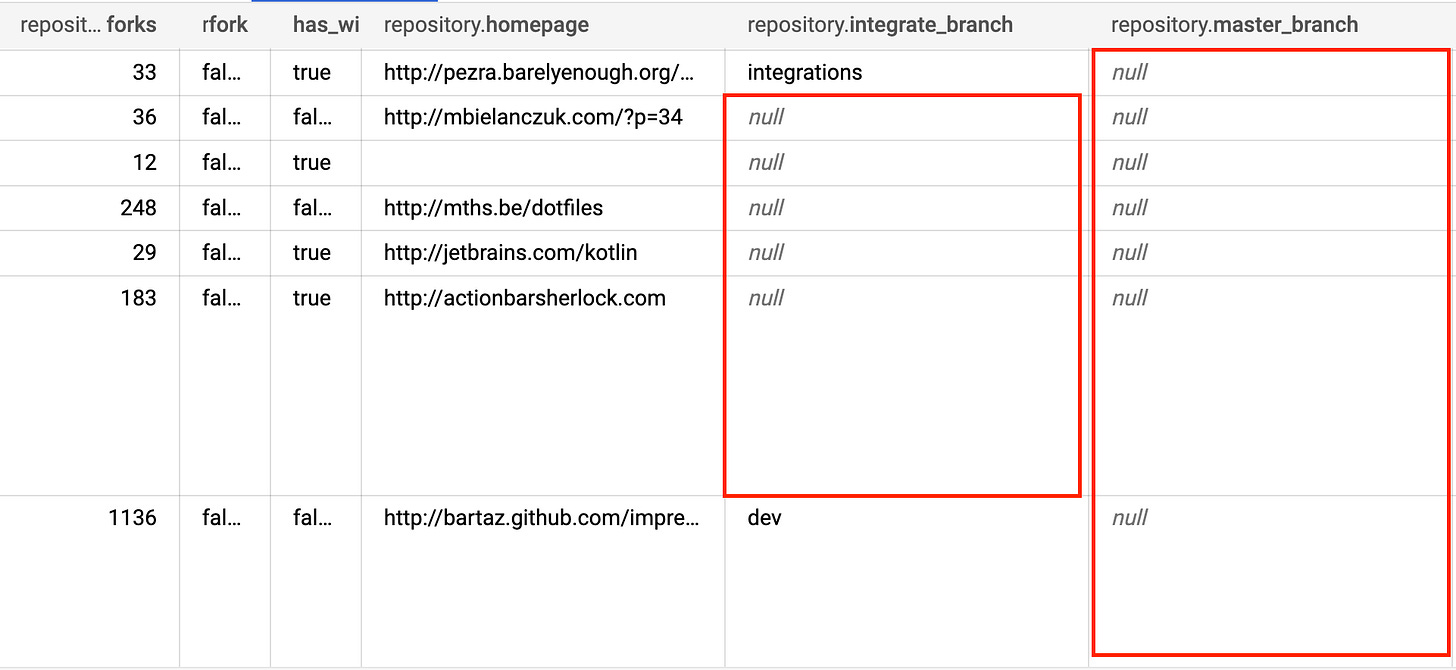This screenshot has height=670, width=1456.
Task: Select the 'integrations' integrate_branch cell
Action: 804,72
